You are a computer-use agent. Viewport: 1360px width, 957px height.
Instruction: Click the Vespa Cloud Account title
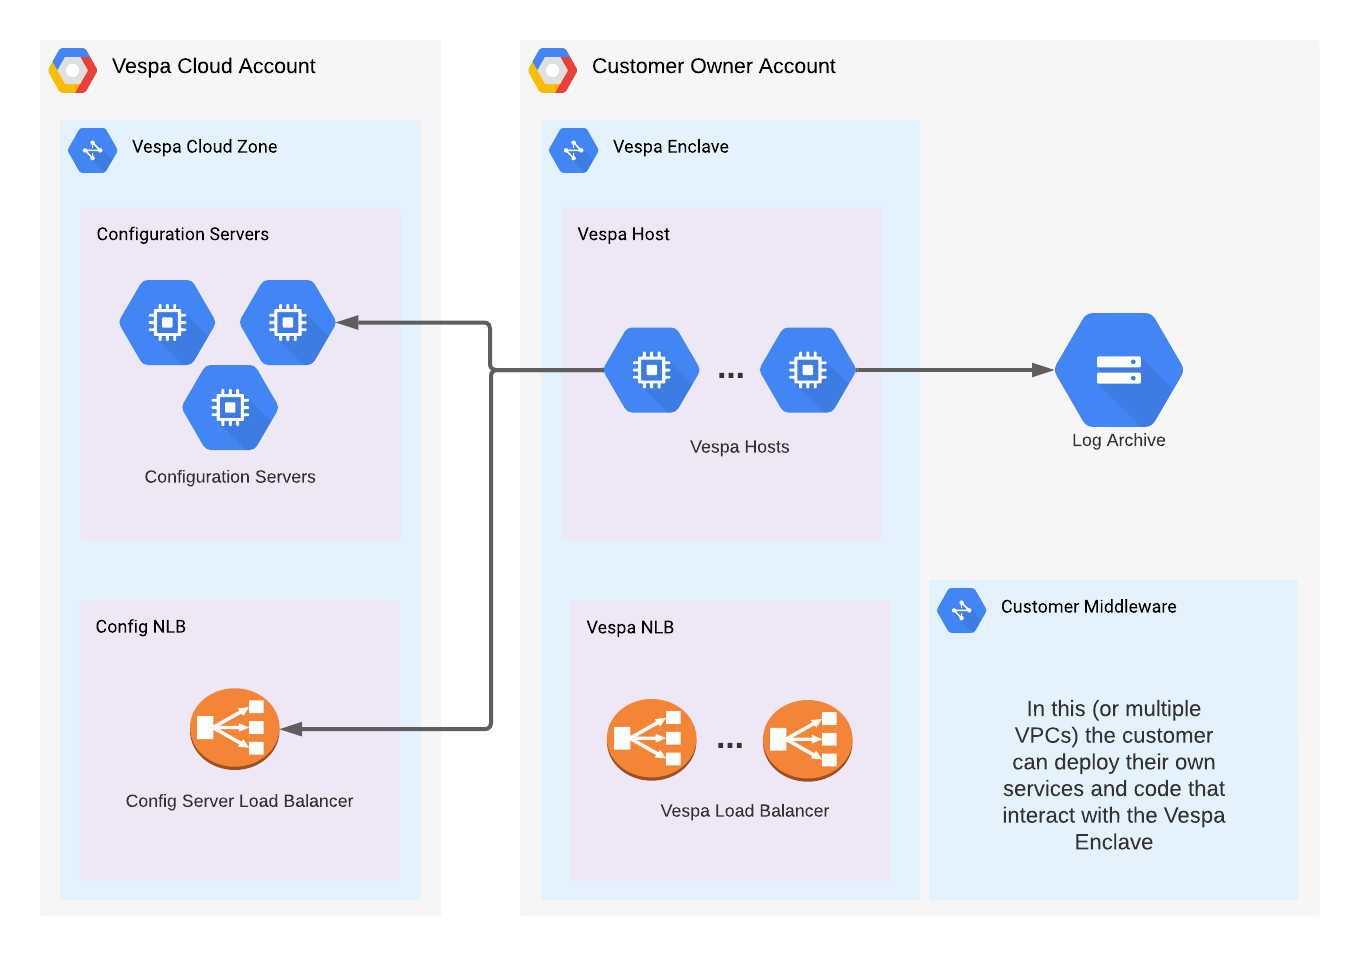tap(214, 66)
